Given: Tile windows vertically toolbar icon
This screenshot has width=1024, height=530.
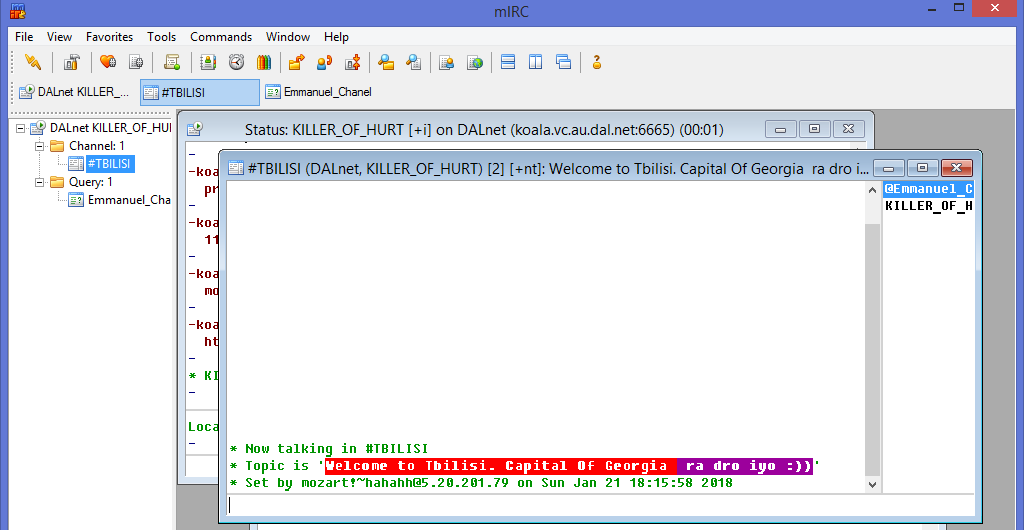Looking at the screenshot, I should coord(536,62).
